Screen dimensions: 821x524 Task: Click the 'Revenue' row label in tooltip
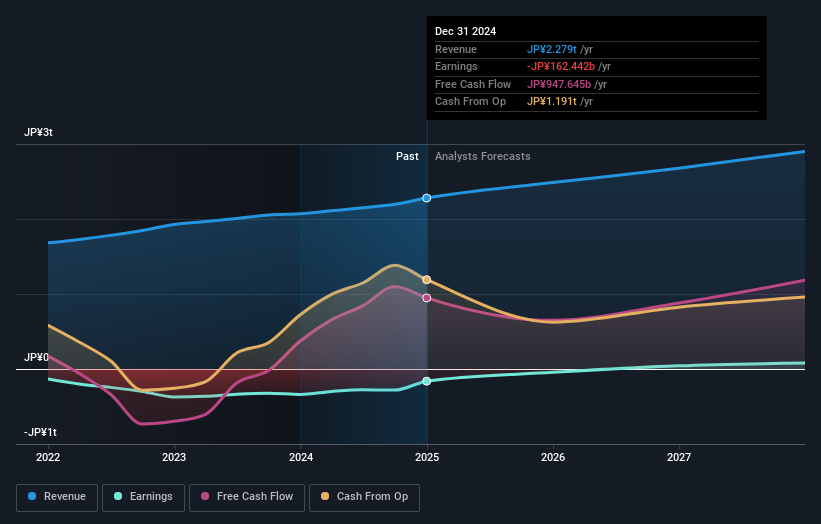click(456, 49)
